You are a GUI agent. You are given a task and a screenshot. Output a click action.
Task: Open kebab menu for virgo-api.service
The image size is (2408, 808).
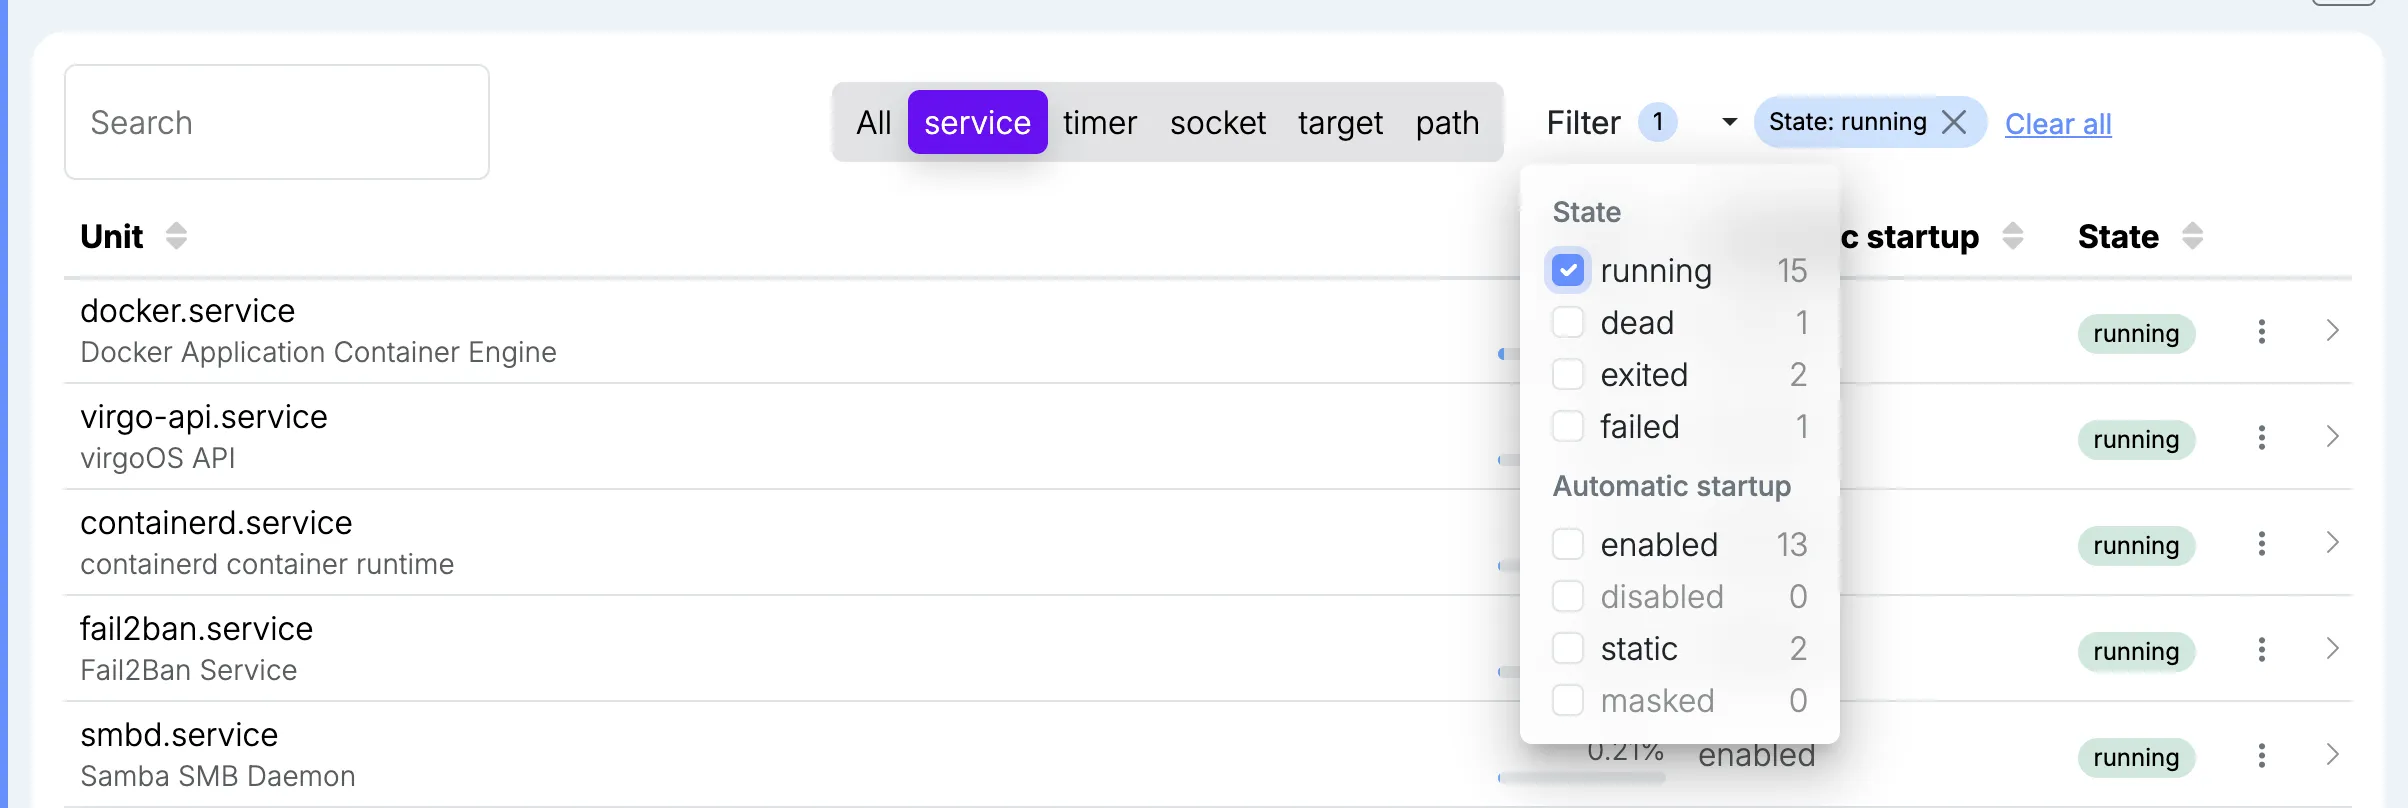2261,438
